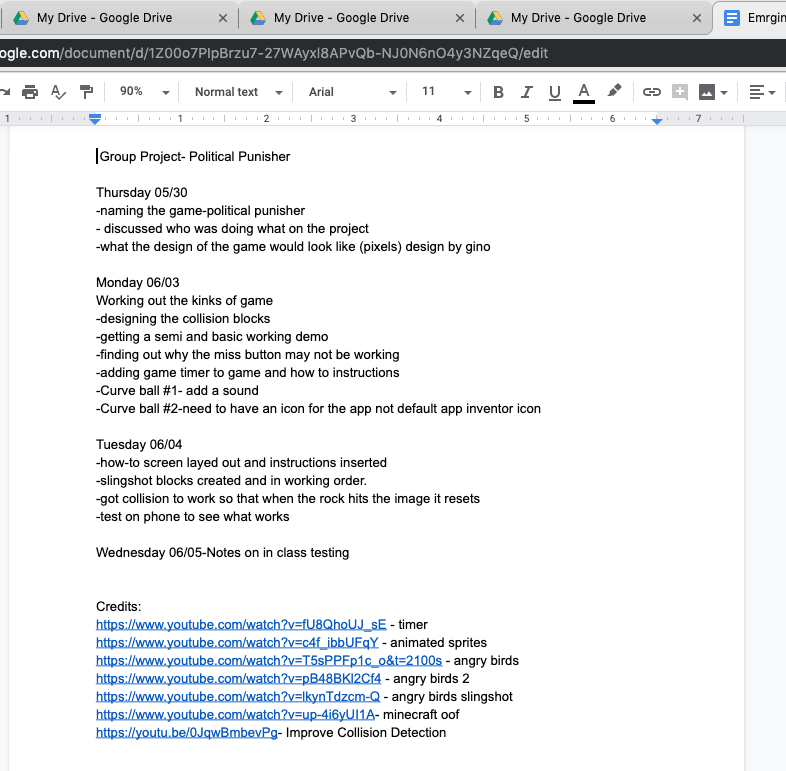This screenshot has width=786, height=771.
Task: Toggle Italic formatting
Action: (x=527, y=92)
